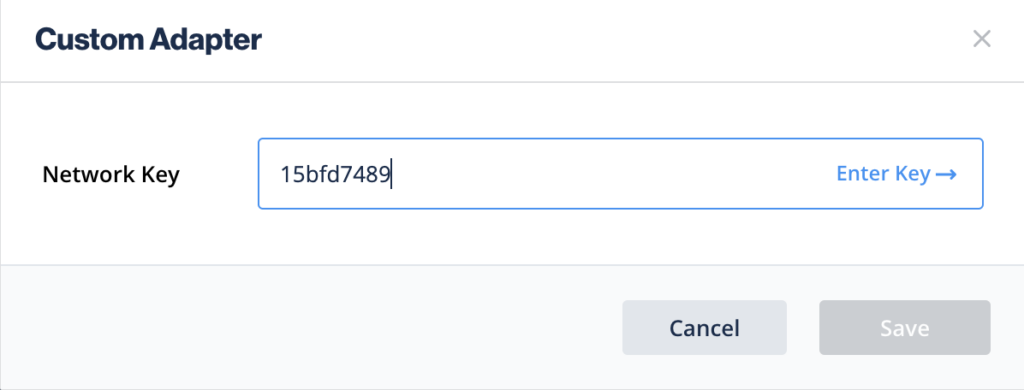Click the Network Key label
Image resolution: width=1024 pixels, height=390 pixels.
tap(111, 175)
